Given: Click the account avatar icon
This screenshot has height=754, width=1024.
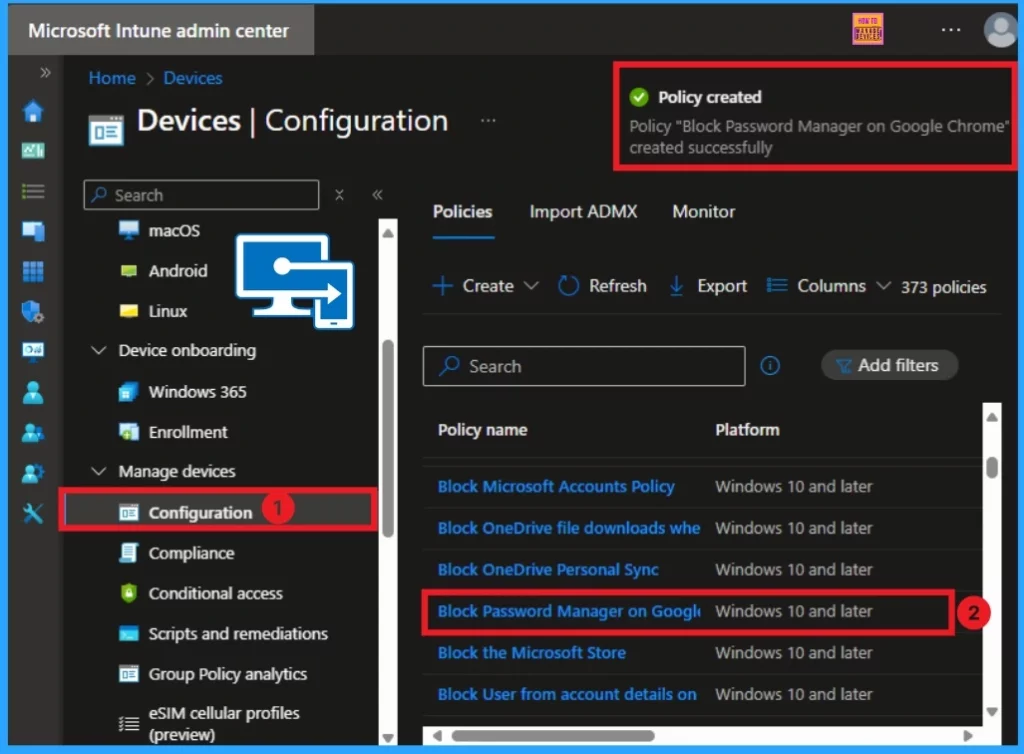Looking at the screenshot, I should tap(1000, 29).
